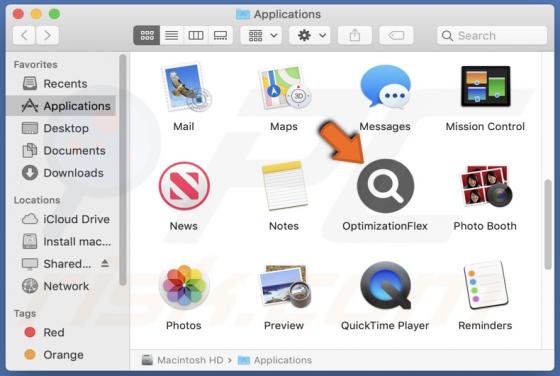Click the Edit Tags toolbar button

coord(396,35)
